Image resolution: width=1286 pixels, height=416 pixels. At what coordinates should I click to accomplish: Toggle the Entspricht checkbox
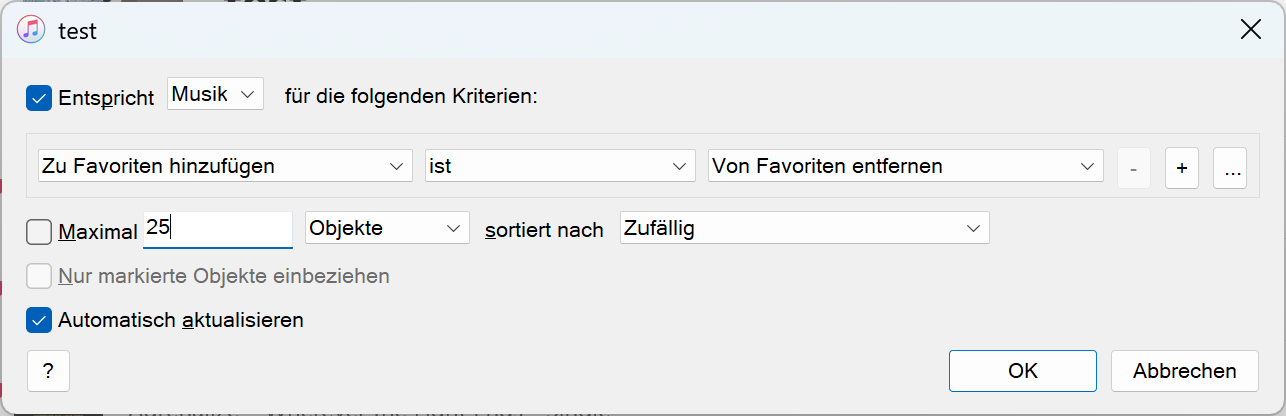point(39,97)
